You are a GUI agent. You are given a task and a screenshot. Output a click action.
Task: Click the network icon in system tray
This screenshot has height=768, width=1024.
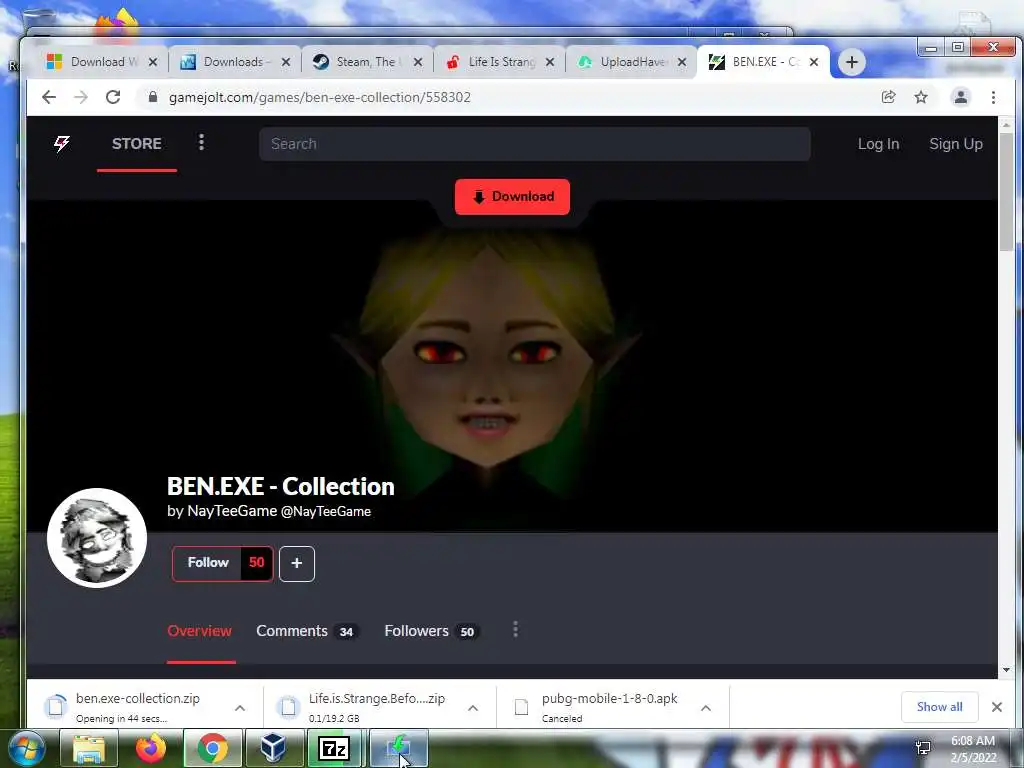[923, 748]
